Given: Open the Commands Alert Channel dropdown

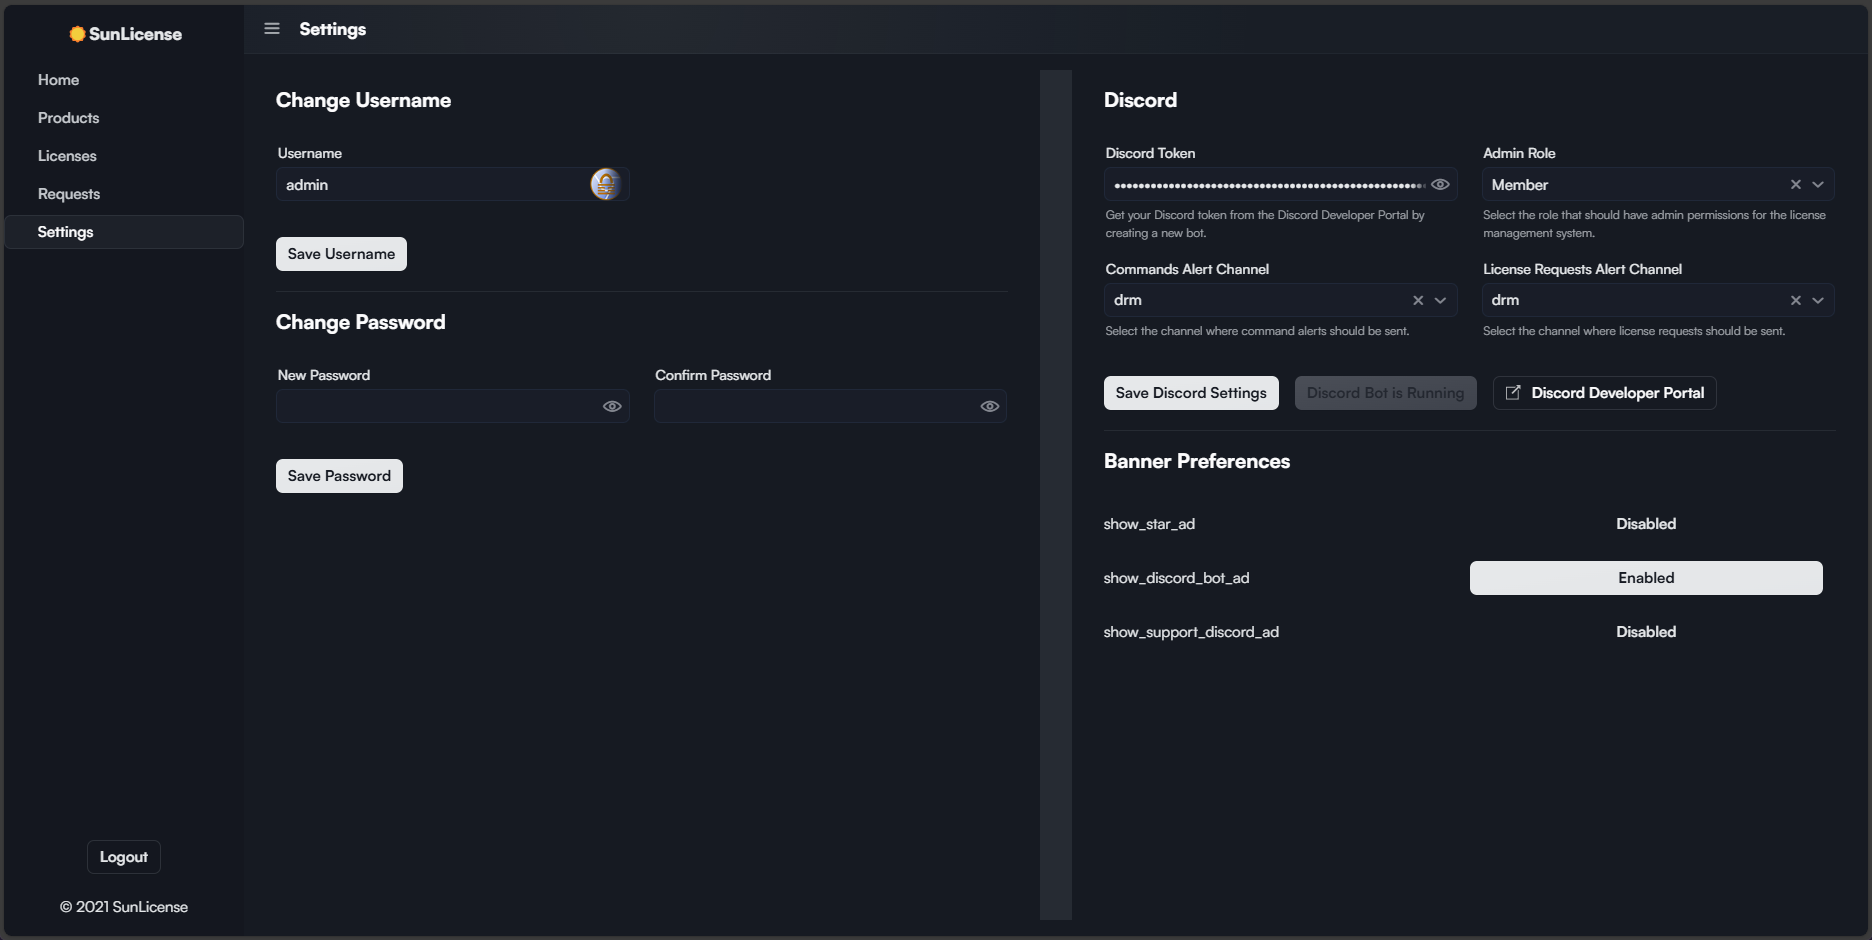Looking at the screenshot, I should point(1440,300).
